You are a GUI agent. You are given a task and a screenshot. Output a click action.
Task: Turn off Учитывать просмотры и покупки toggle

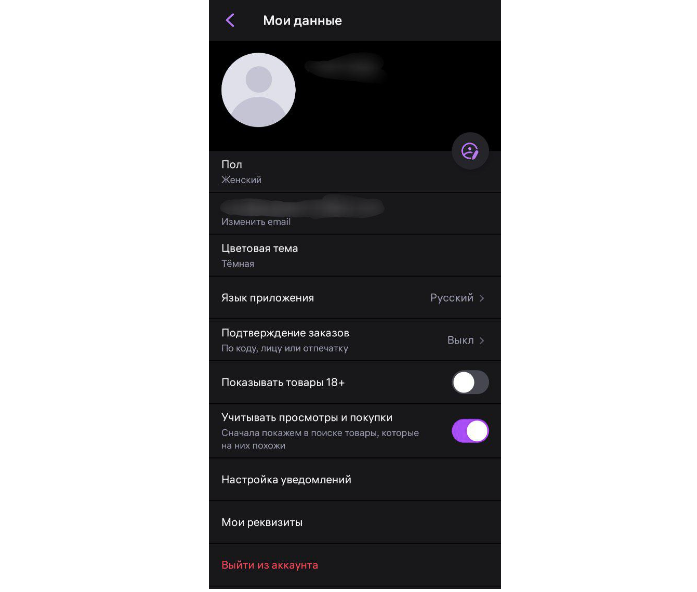(470, 431)
